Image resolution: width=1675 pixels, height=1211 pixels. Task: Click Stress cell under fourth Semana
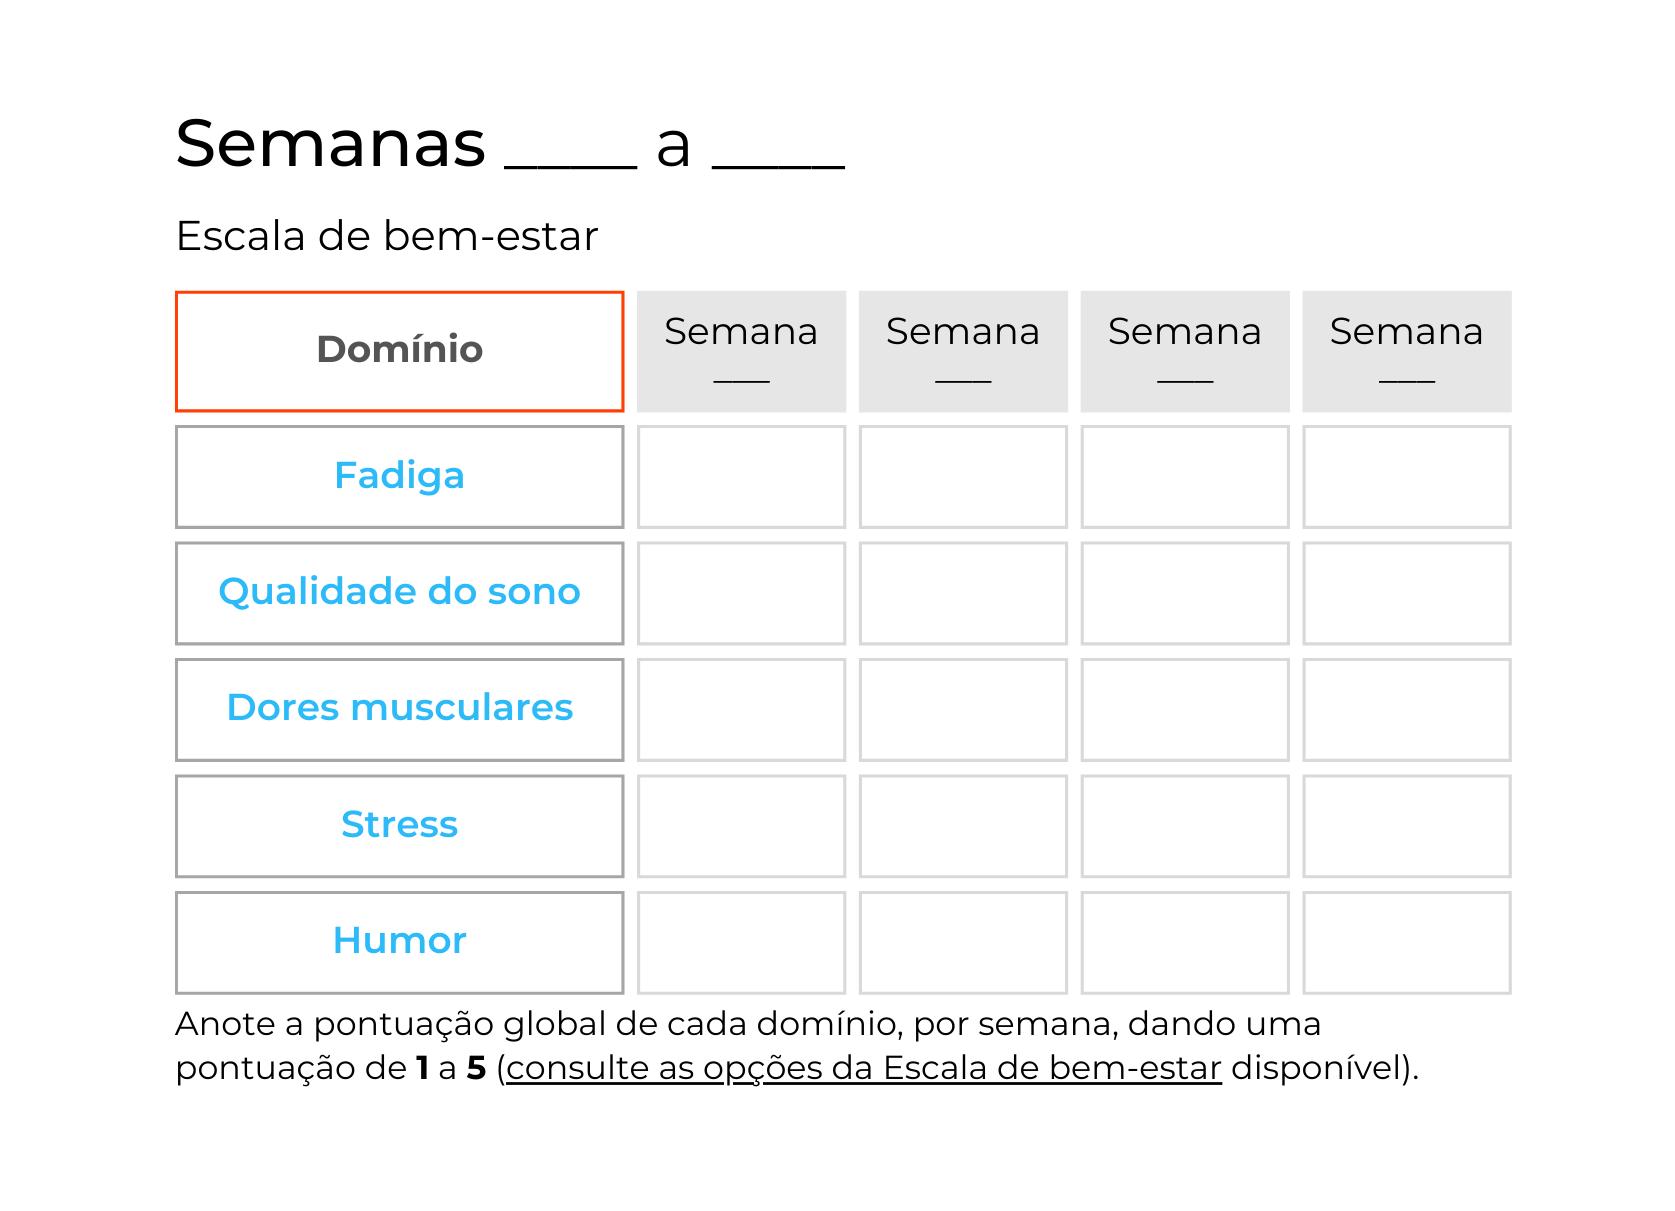click(x=1406, y=826)
